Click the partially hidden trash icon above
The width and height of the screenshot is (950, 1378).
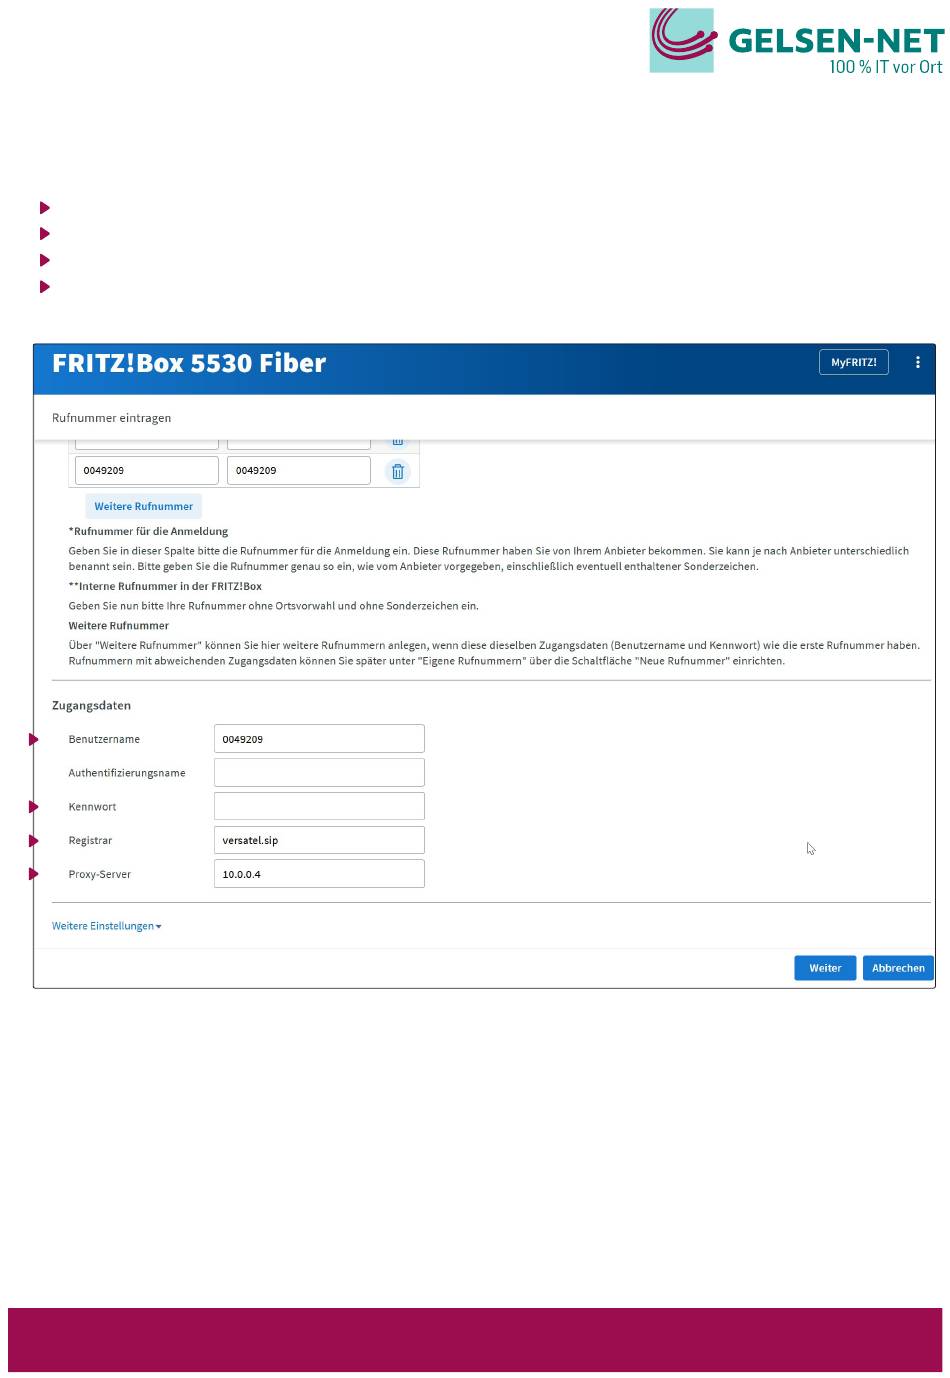coord(397,441)
